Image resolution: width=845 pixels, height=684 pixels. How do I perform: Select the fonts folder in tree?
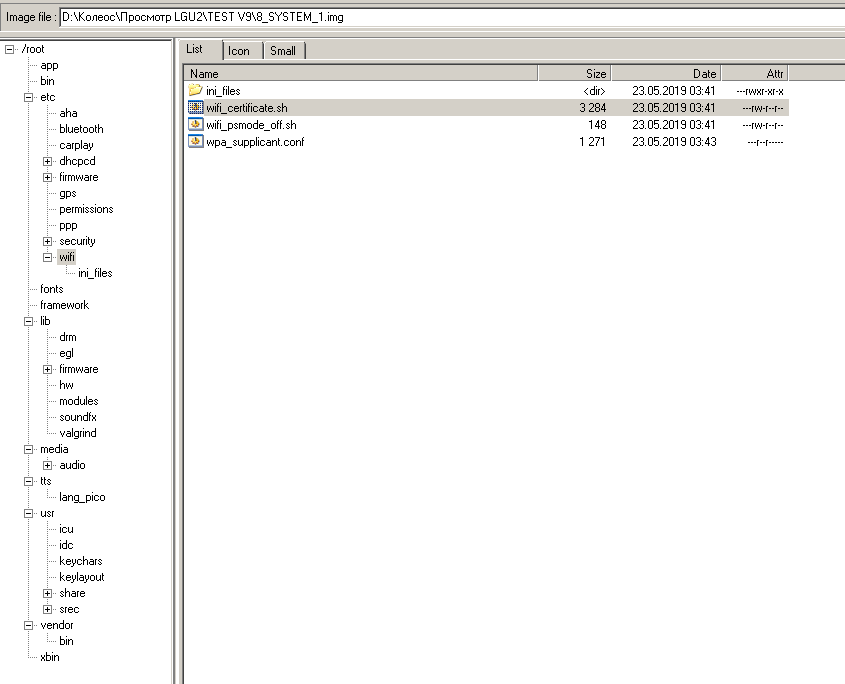pos(51,289)
